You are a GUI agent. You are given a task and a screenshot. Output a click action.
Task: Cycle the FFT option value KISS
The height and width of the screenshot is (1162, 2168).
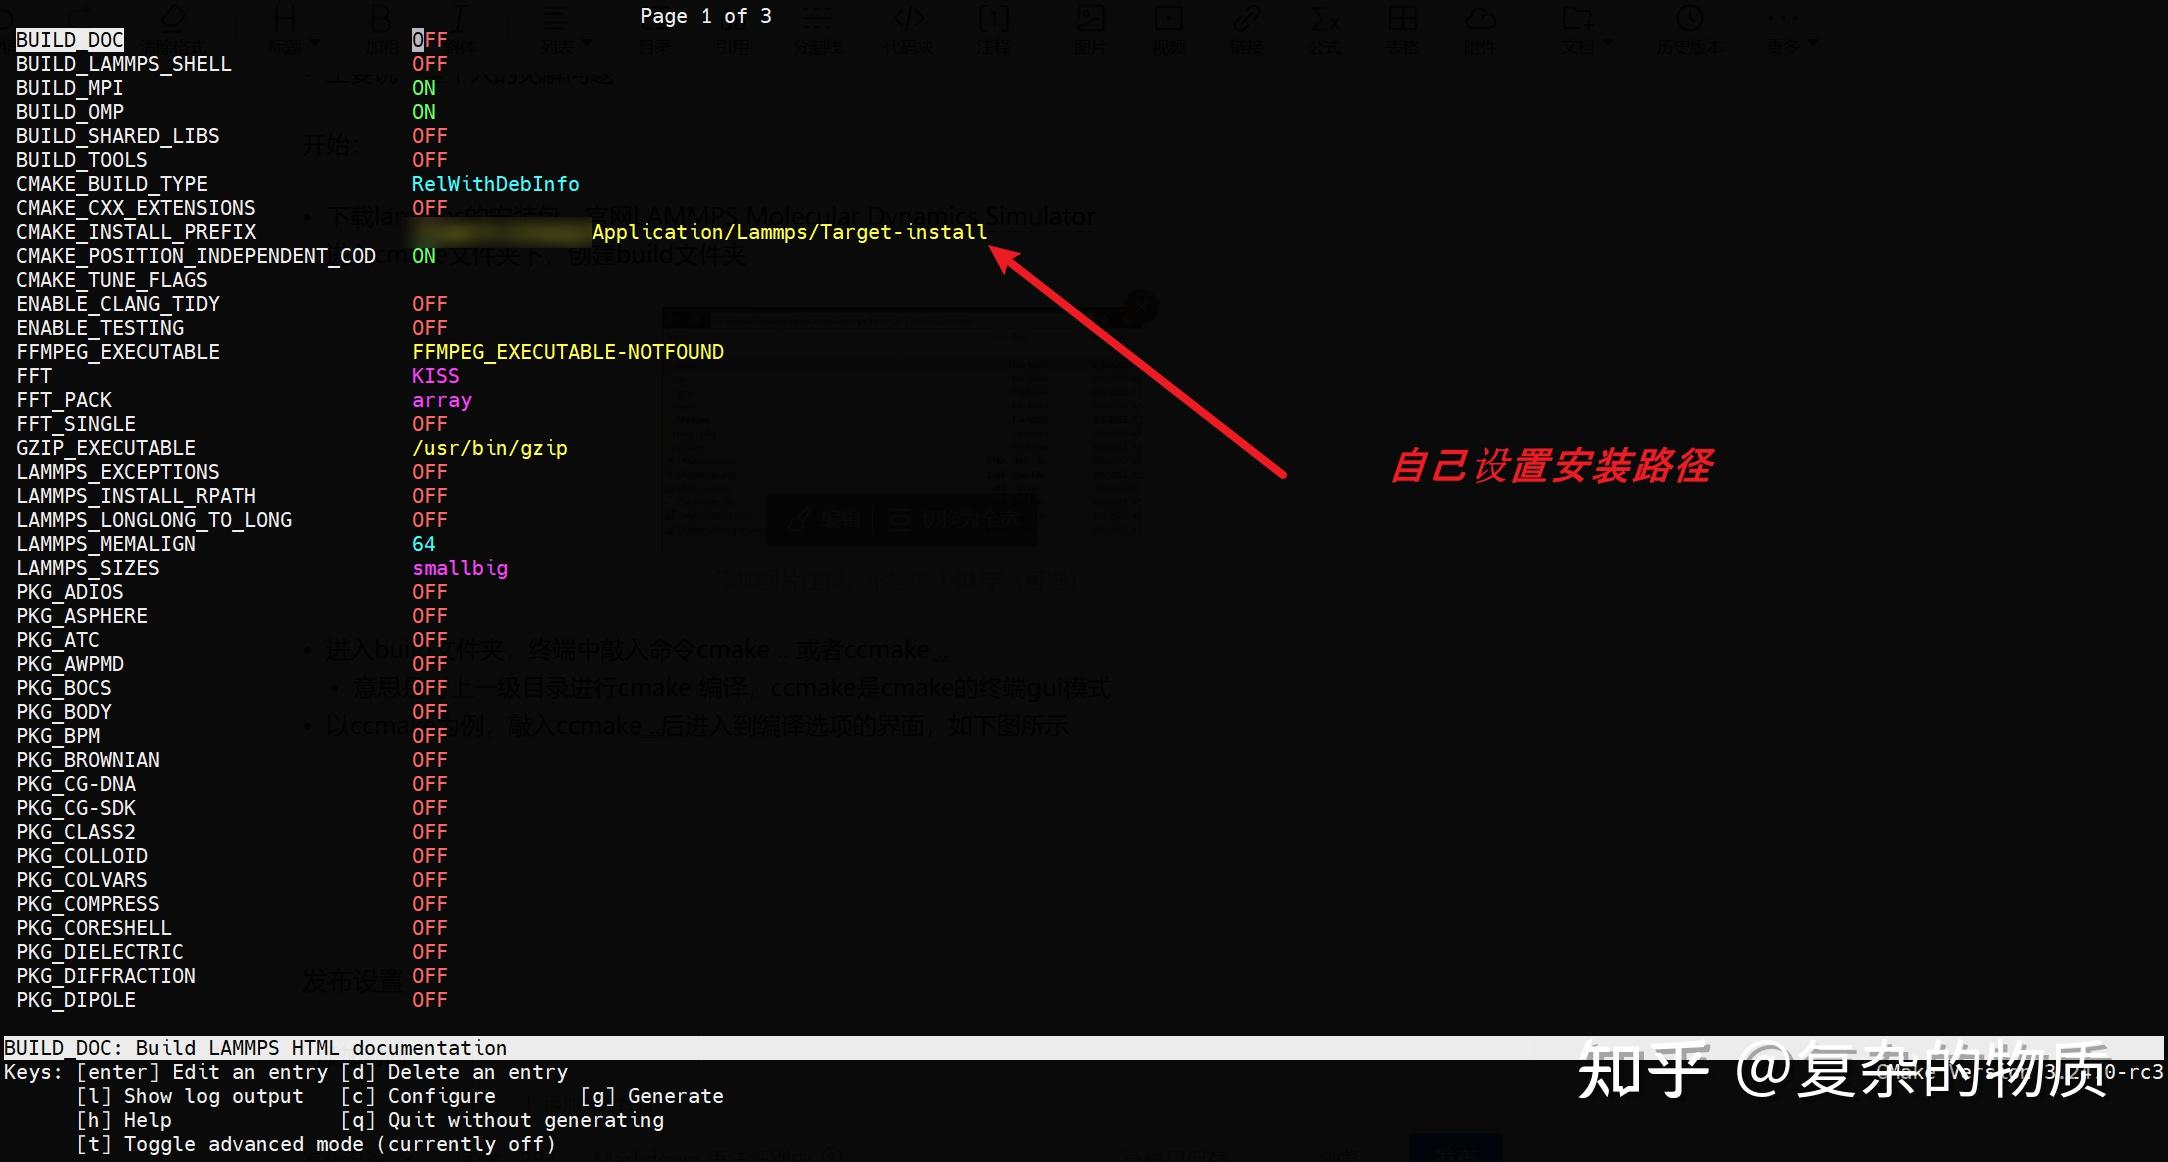click(436, 376)
